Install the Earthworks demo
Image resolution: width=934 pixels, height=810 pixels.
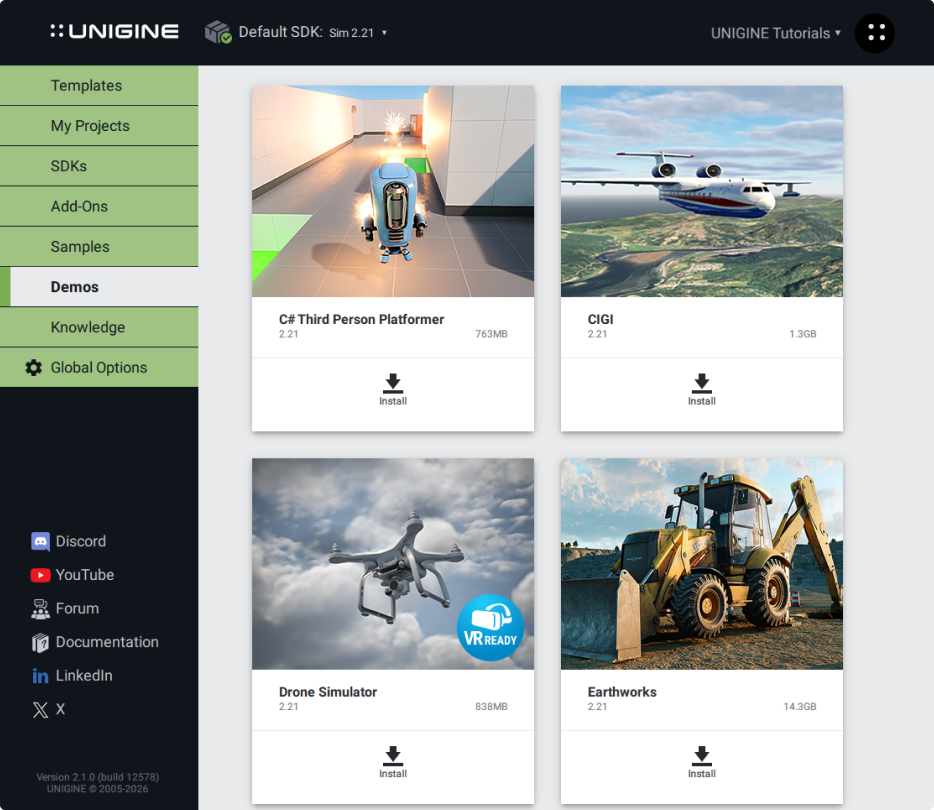[x=702, y=762]
